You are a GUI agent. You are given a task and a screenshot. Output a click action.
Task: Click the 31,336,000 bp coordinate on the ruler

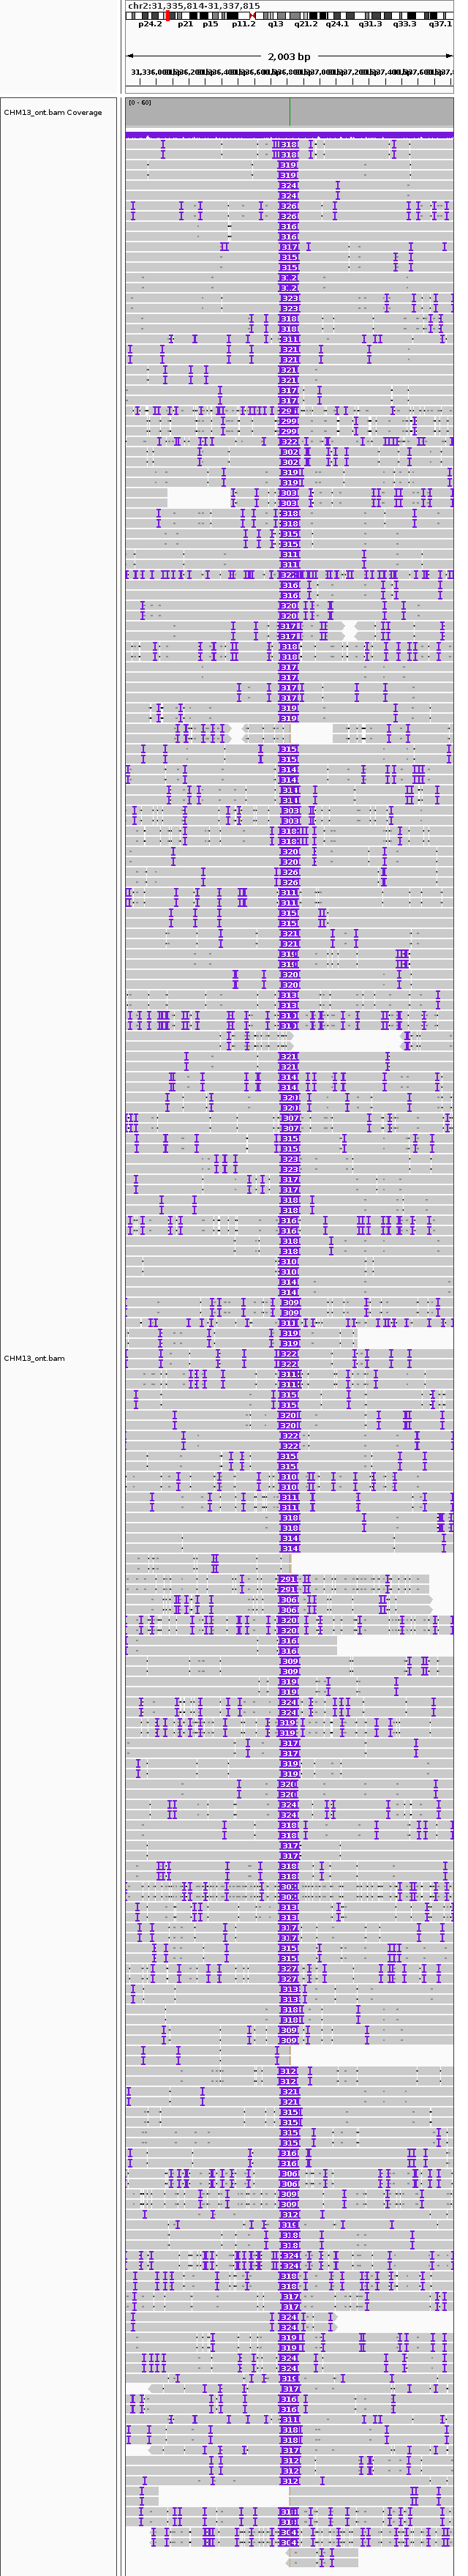(150, 72)
